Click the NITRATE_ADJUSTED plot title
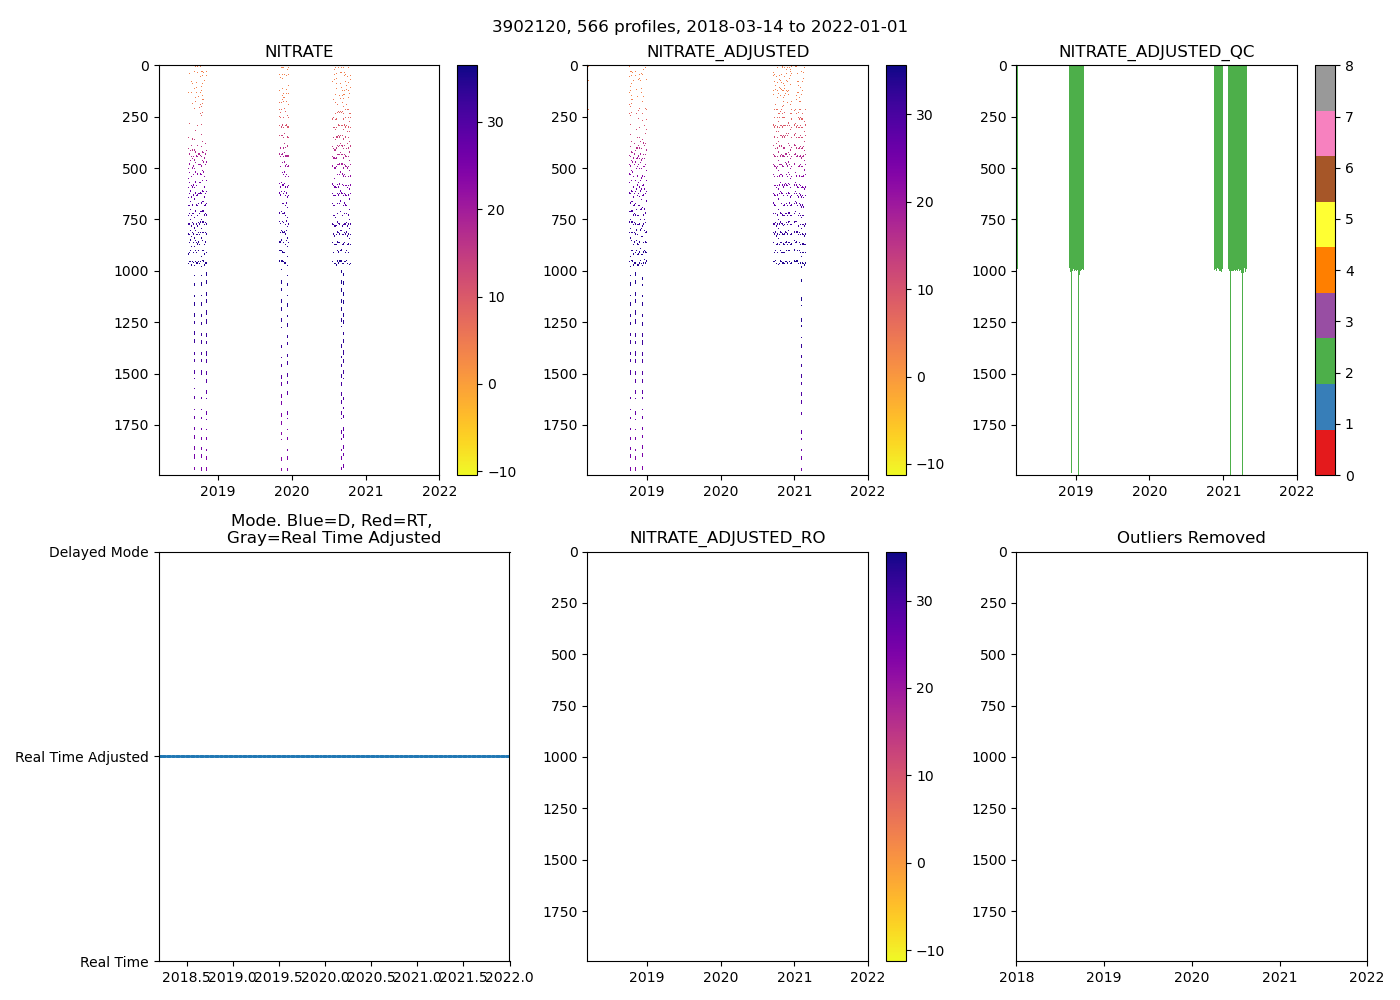The width and height of the screenshot is (1400, 1000). pos(727,52)
